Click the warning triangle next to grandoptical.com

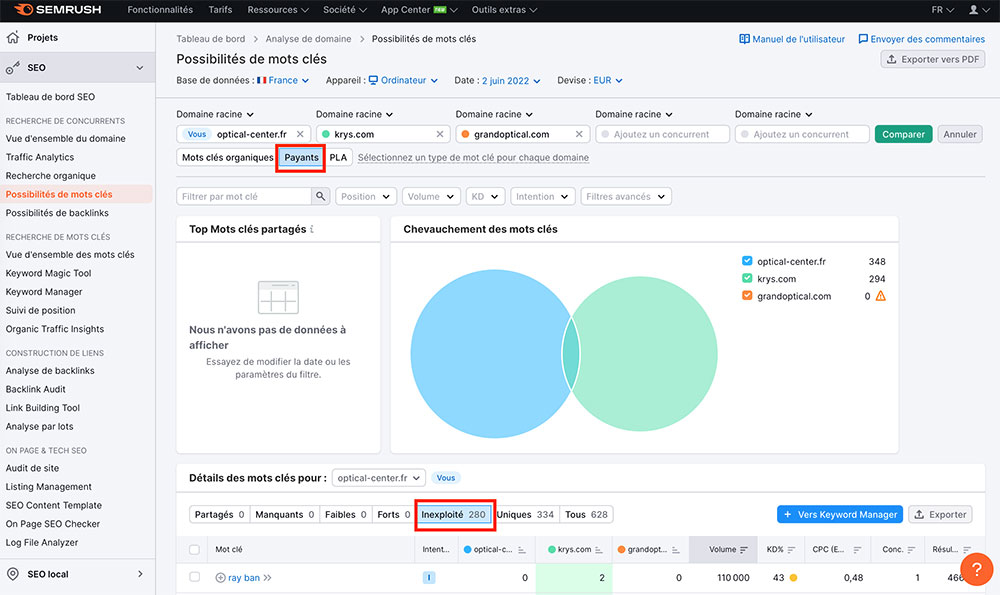coord(881,296)
